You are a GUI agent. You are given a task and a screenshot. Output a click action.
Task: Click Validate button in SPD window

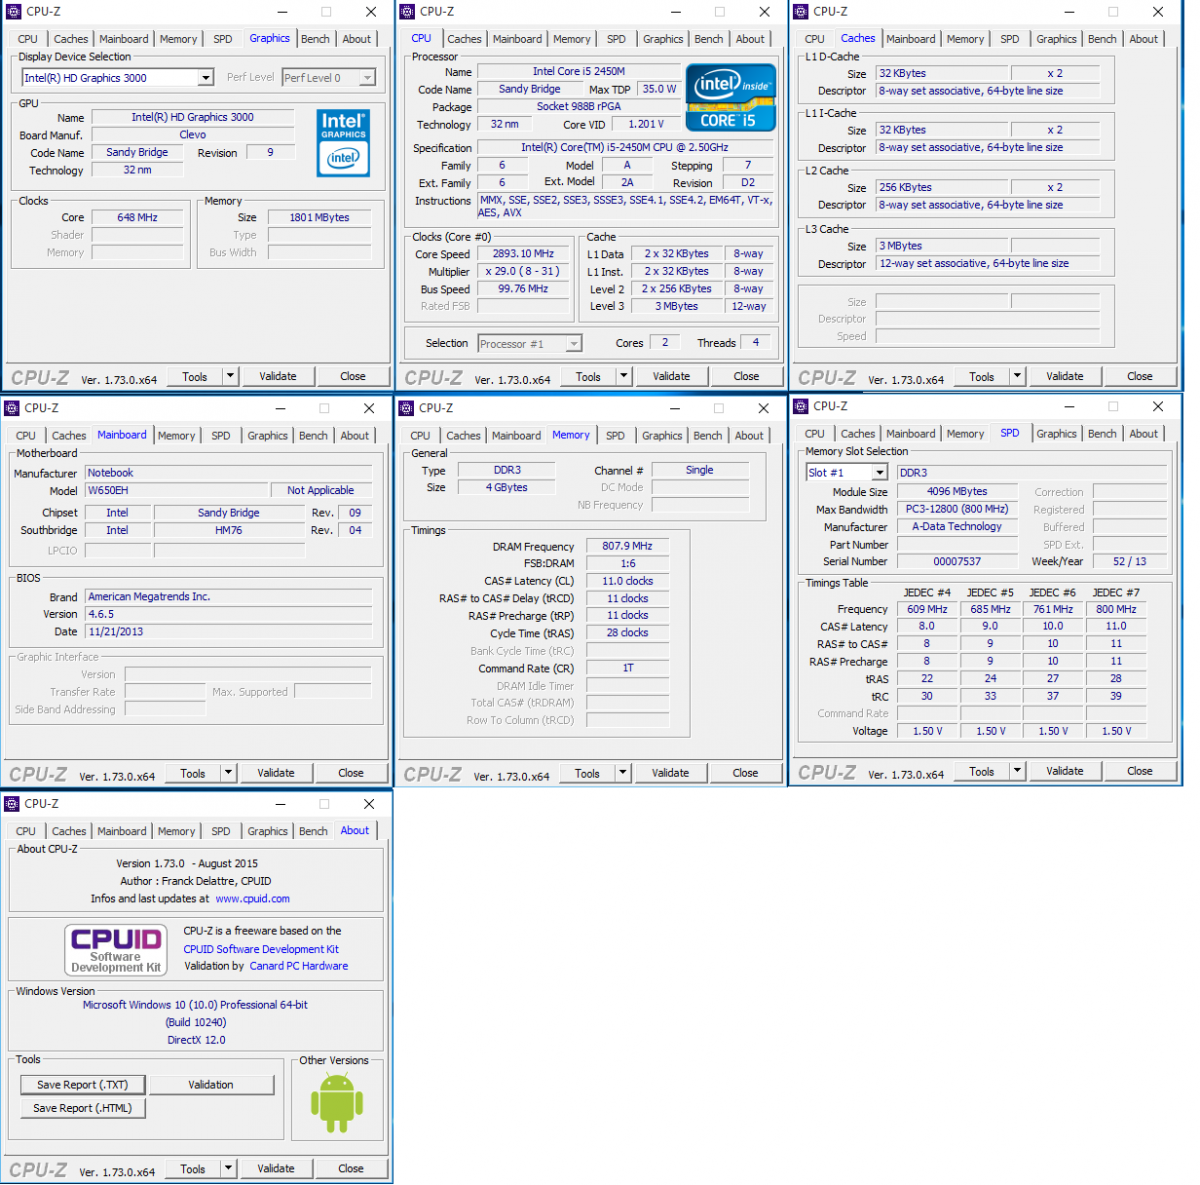1065,771
